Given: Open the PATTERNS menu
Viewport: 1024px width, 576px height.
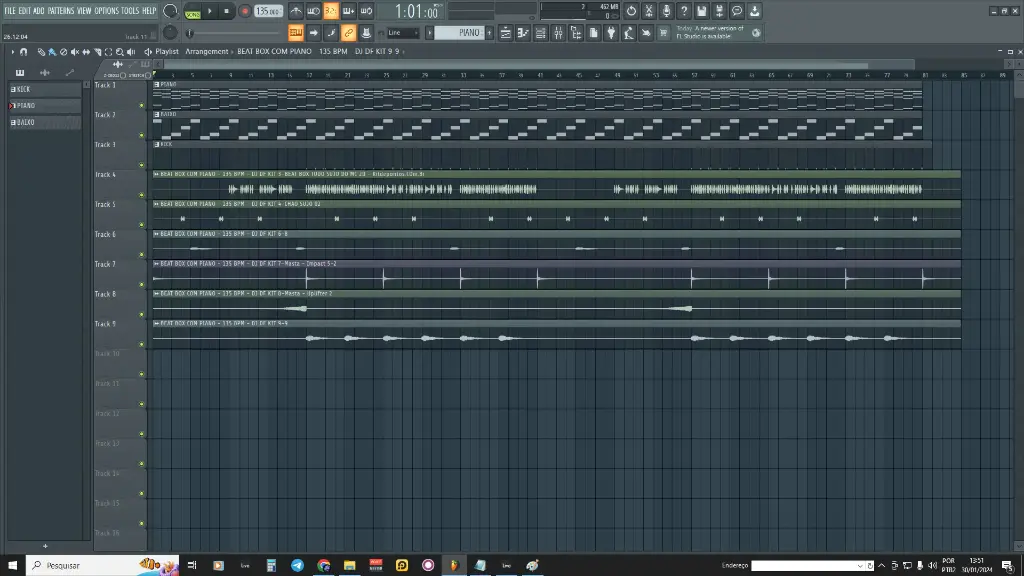Looking at the screenshot, I should [61, 11].
